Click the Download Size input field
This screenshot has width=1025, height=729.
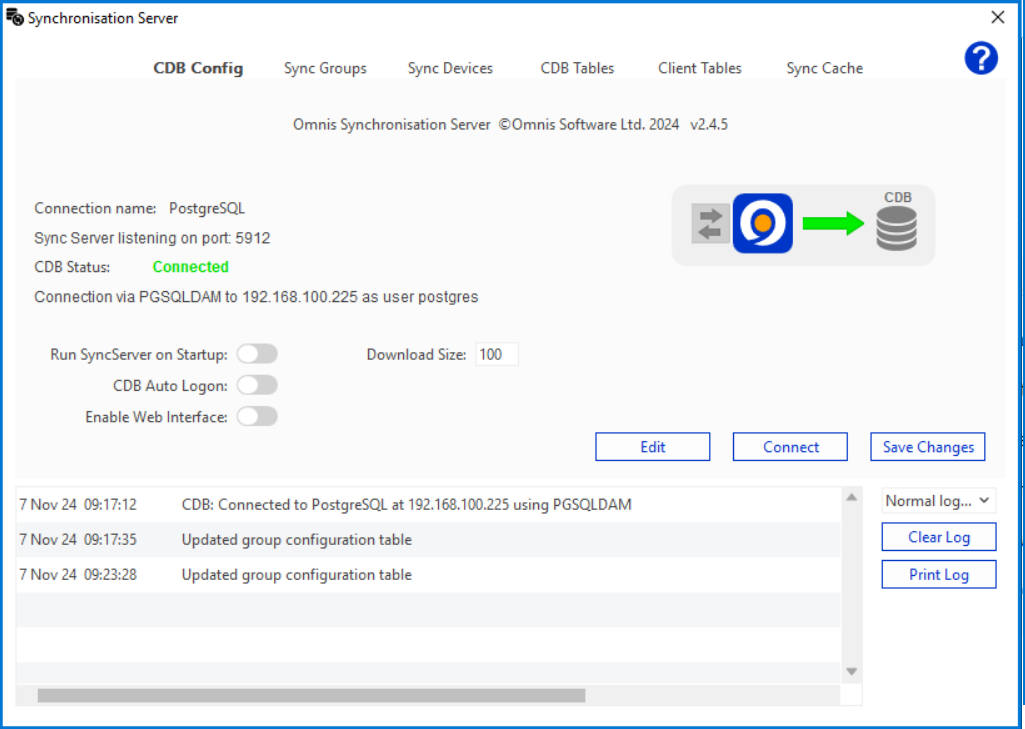(497, 354)
